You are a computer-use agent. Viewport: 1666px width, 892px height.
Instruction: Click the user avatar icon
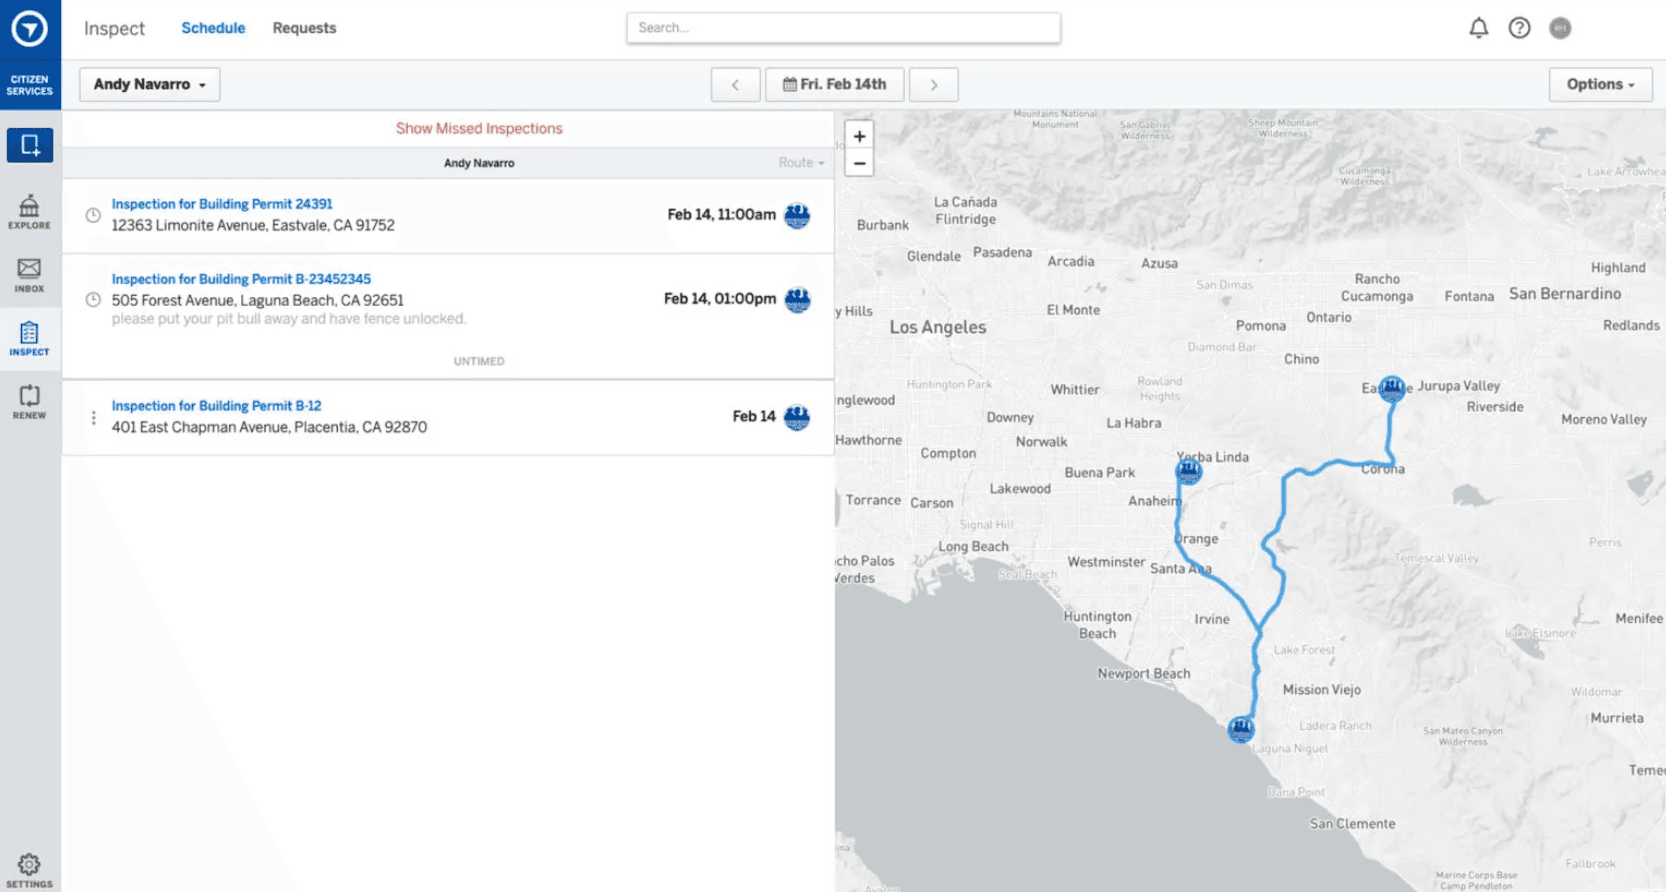[x=1560, y=28]
